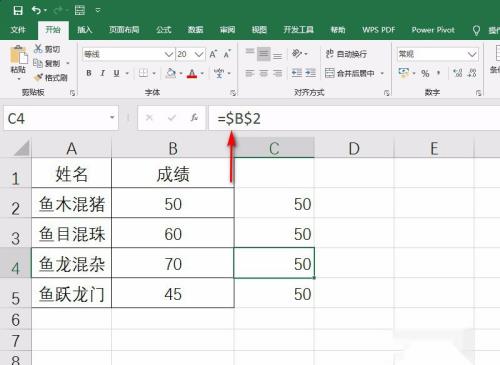Click the Increase Decimal icon
This screenshot has width=500, height=365.
pos(458,73)
